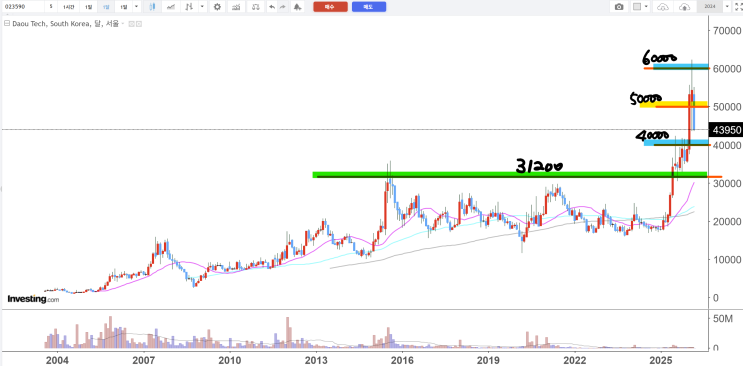Click the alert bell icon in toolbar
The height and width of the screenshot is (366, 743).
(x=297, y=7)
